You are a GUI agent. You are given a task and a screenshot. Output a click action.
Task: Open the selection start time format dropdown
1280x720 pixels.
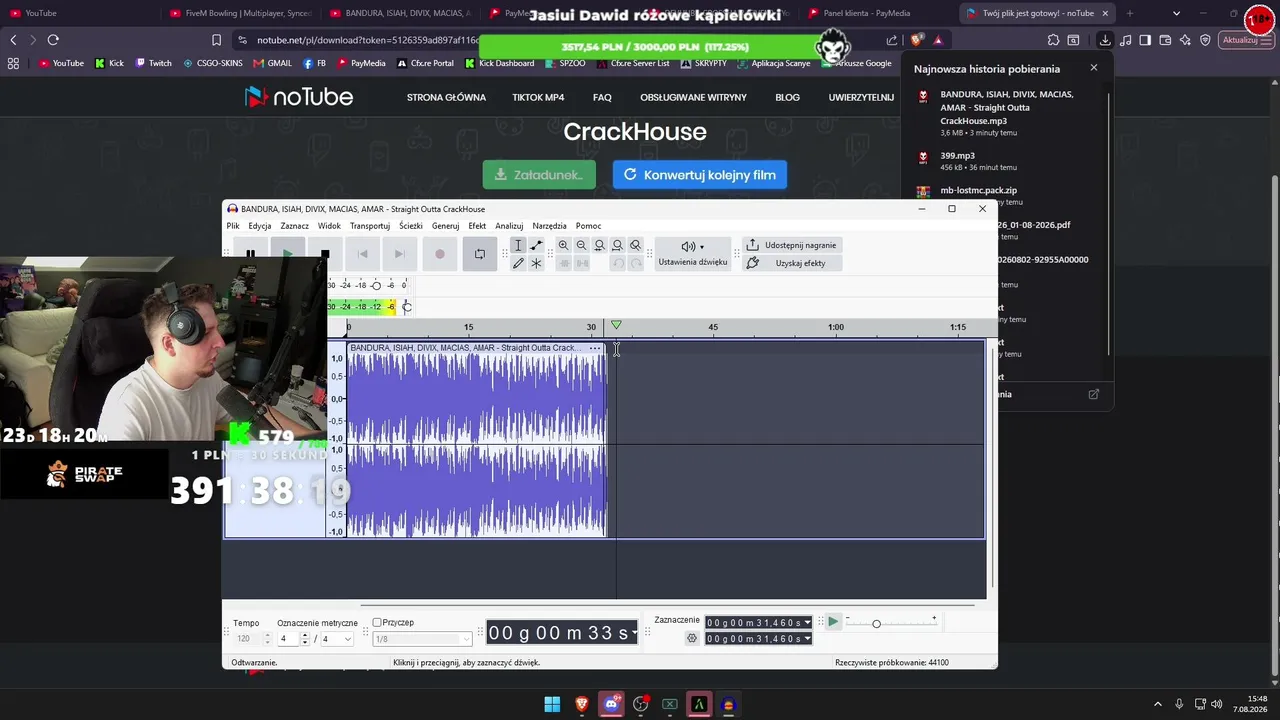(x=807, y=623)
